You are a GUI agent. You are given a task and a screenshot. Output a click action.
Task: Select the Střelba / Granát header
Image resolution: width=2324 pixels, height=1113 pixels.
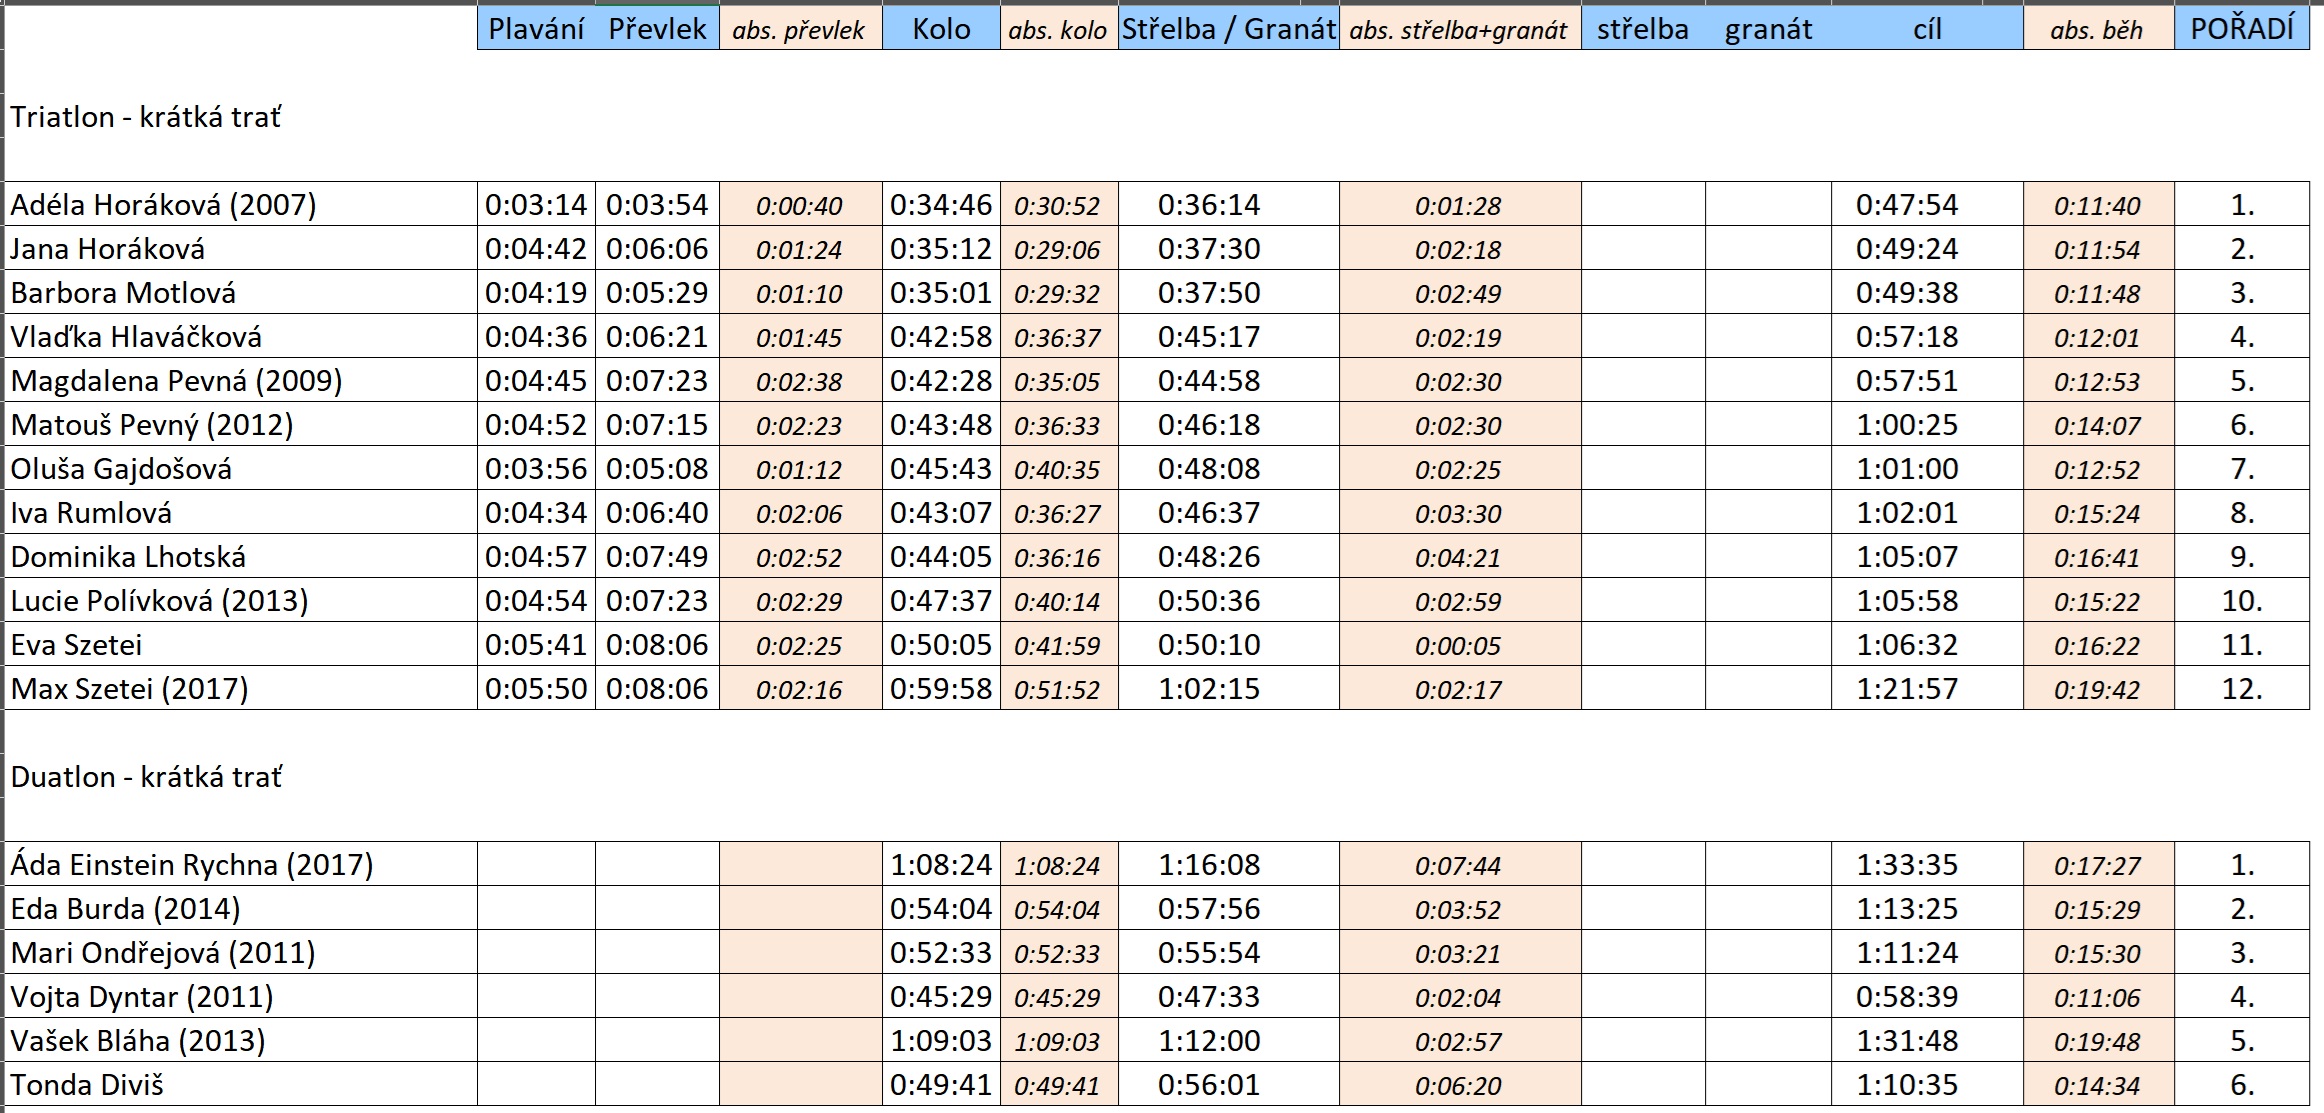pos(1228,29)
